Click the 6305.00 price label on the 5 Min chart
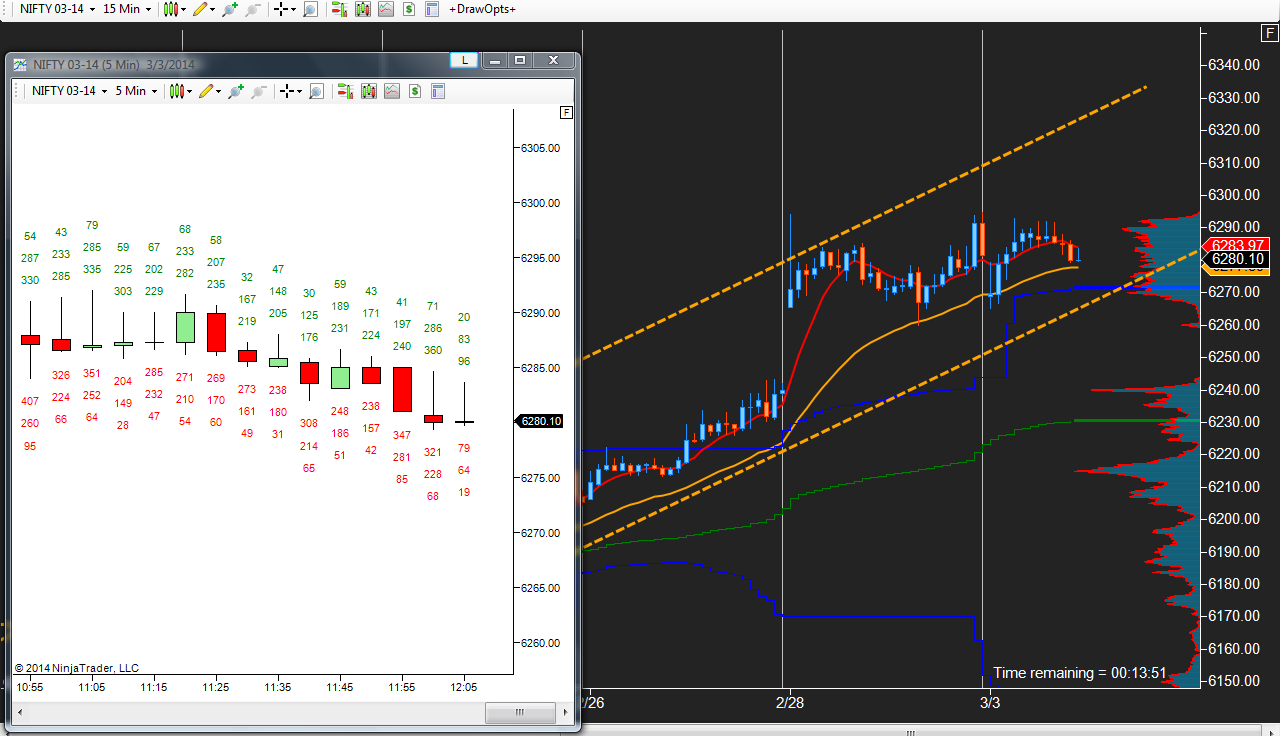 point(540,148)
